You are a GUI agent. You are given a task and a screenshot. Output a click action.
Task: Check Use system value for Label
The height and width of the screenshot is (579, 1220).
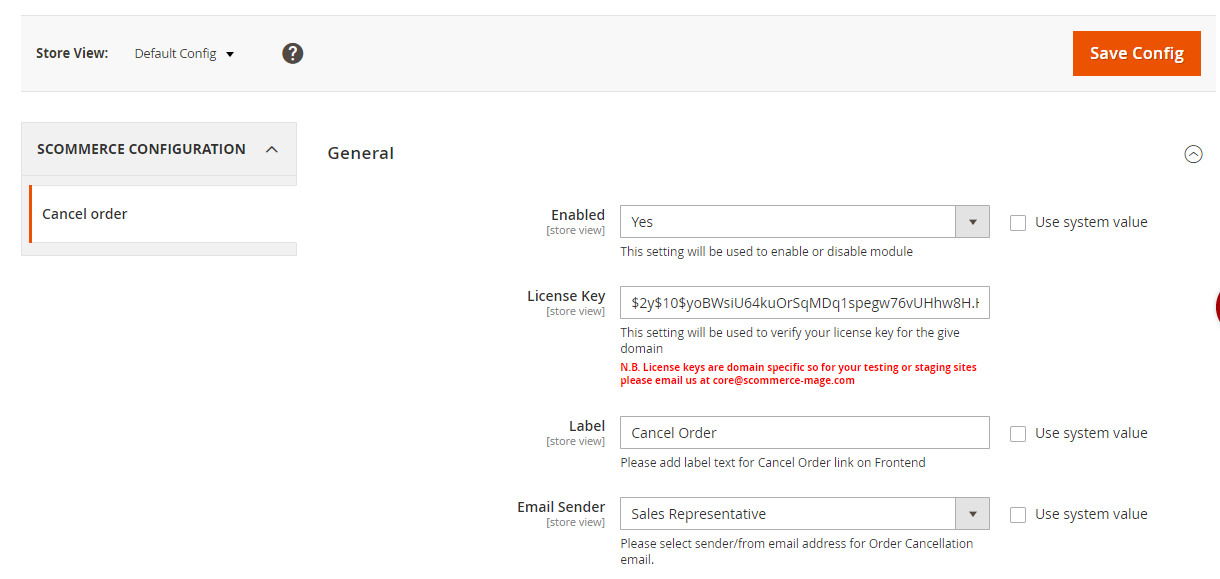tap(1018, 434)
